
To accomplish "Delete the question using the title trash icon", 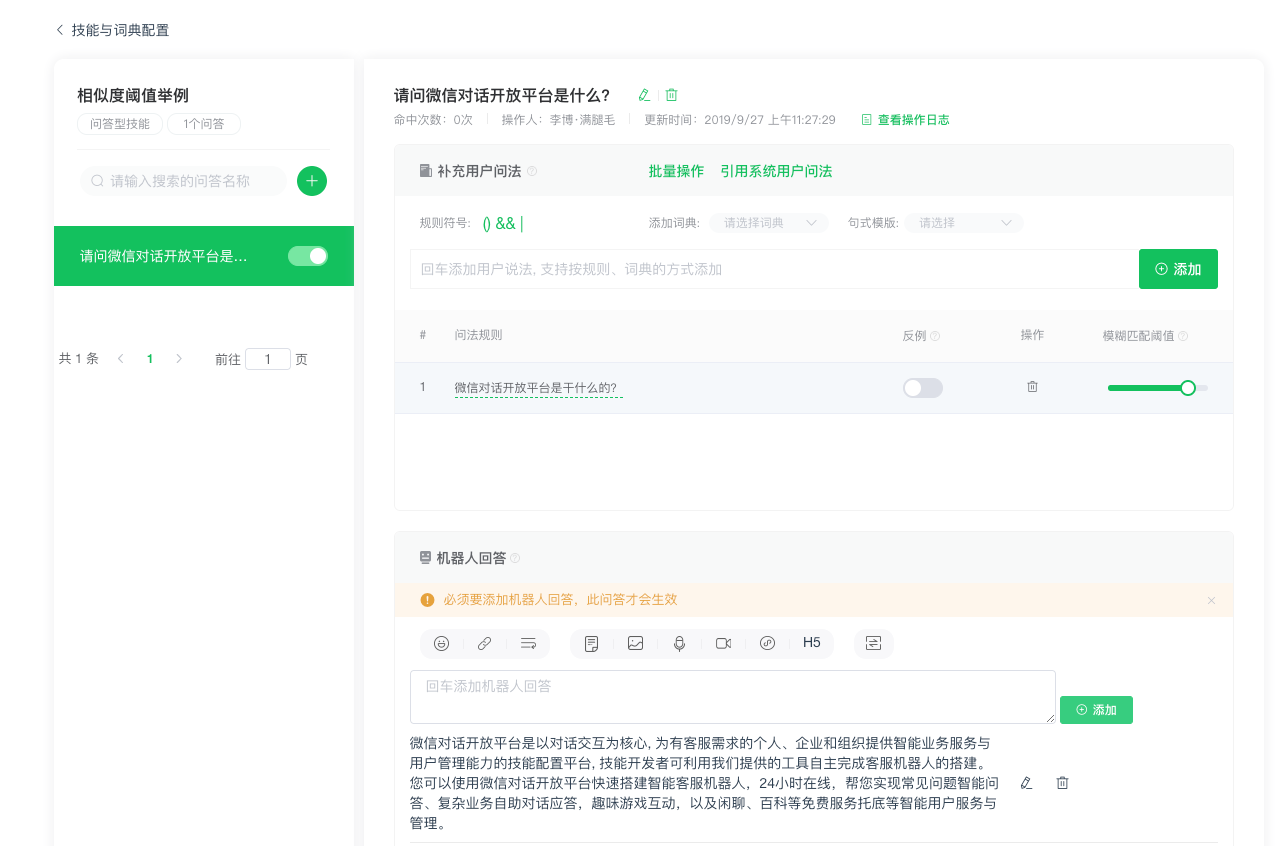I will (x=672, y=95).
